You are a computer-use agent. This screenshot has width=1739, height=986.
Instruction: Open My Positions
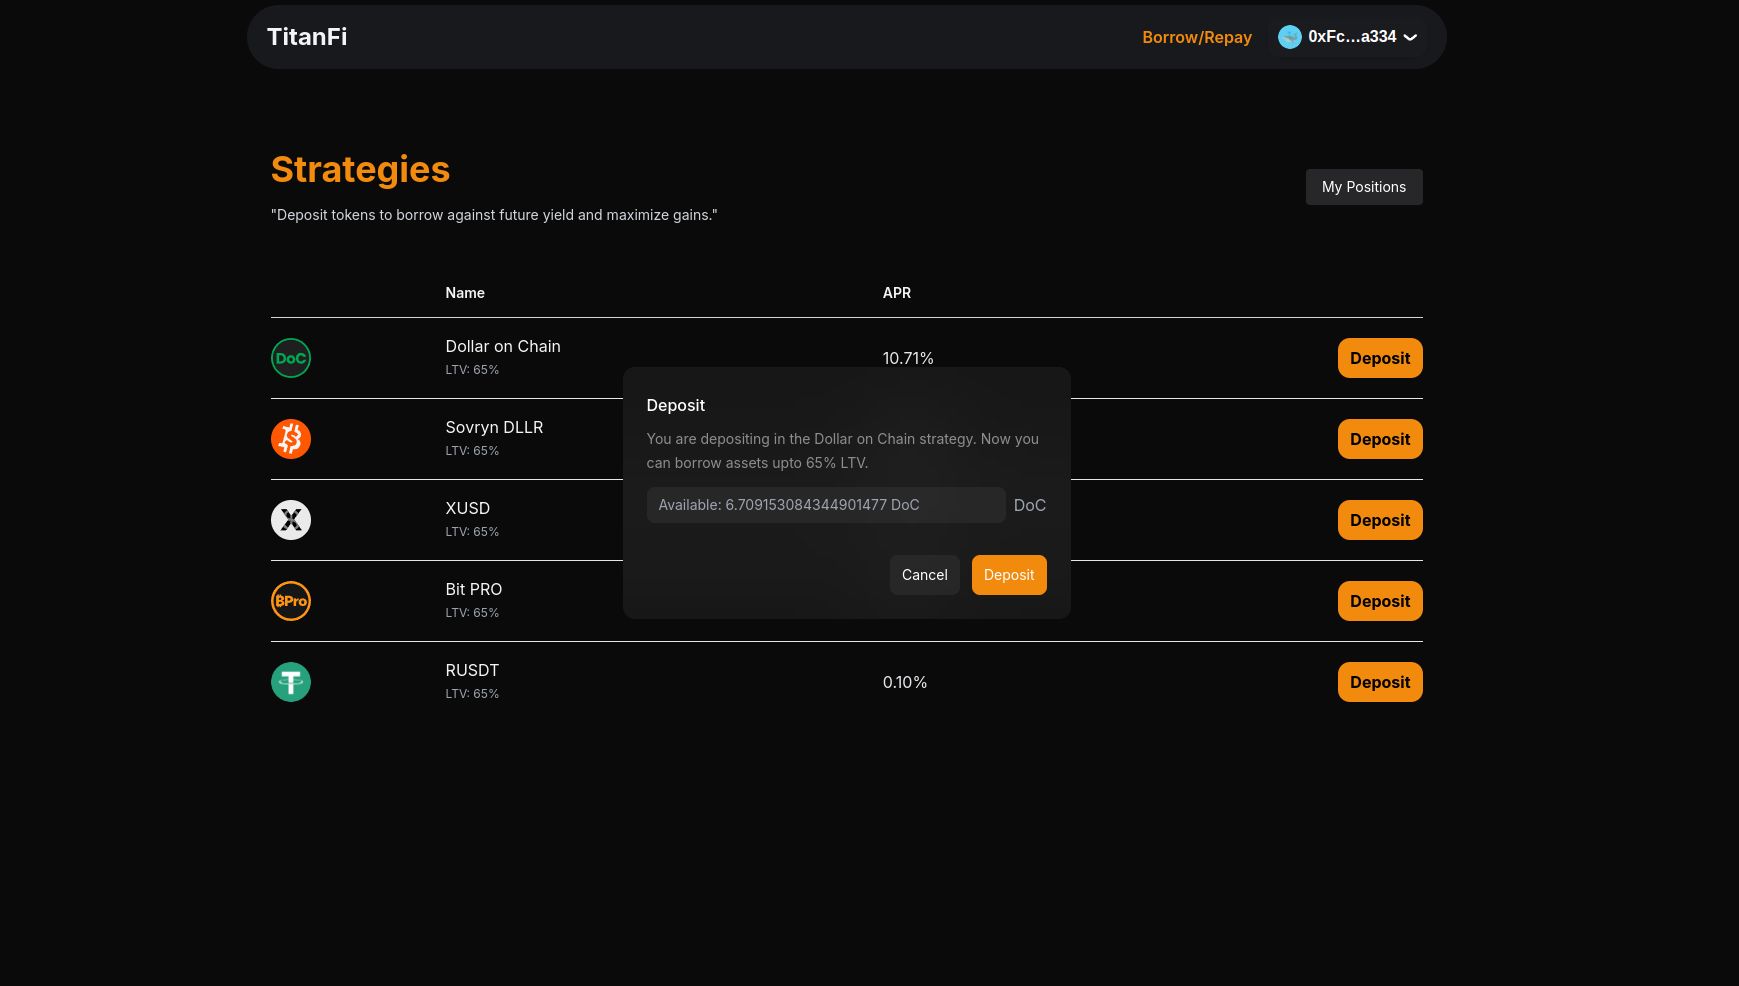(x=1364, y=187)
